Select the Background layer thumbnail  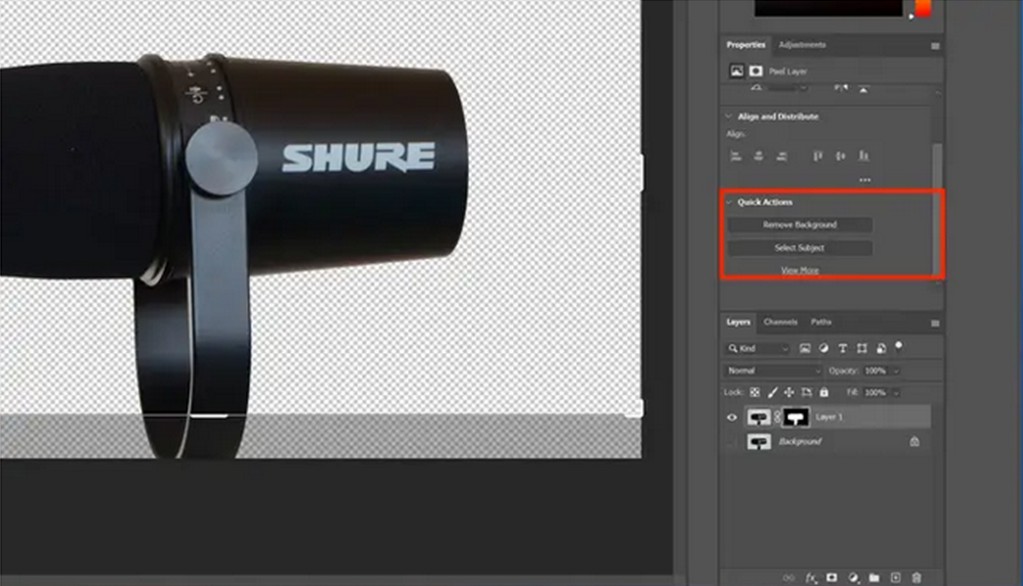click(759, 442)
